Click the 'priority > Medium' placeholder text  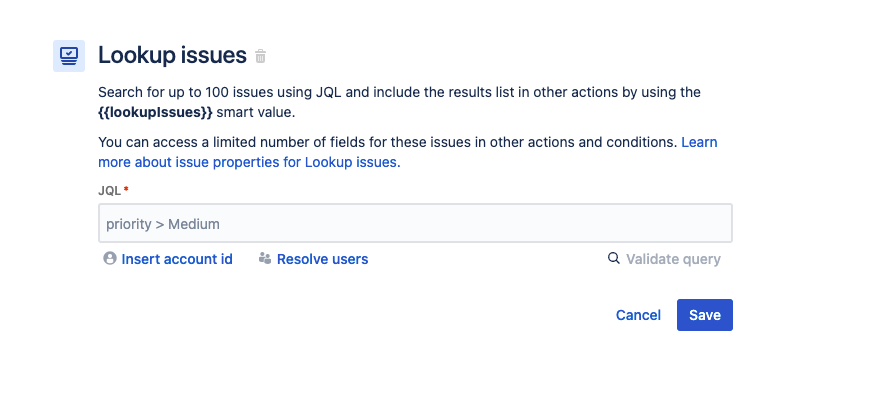[163, 224]
